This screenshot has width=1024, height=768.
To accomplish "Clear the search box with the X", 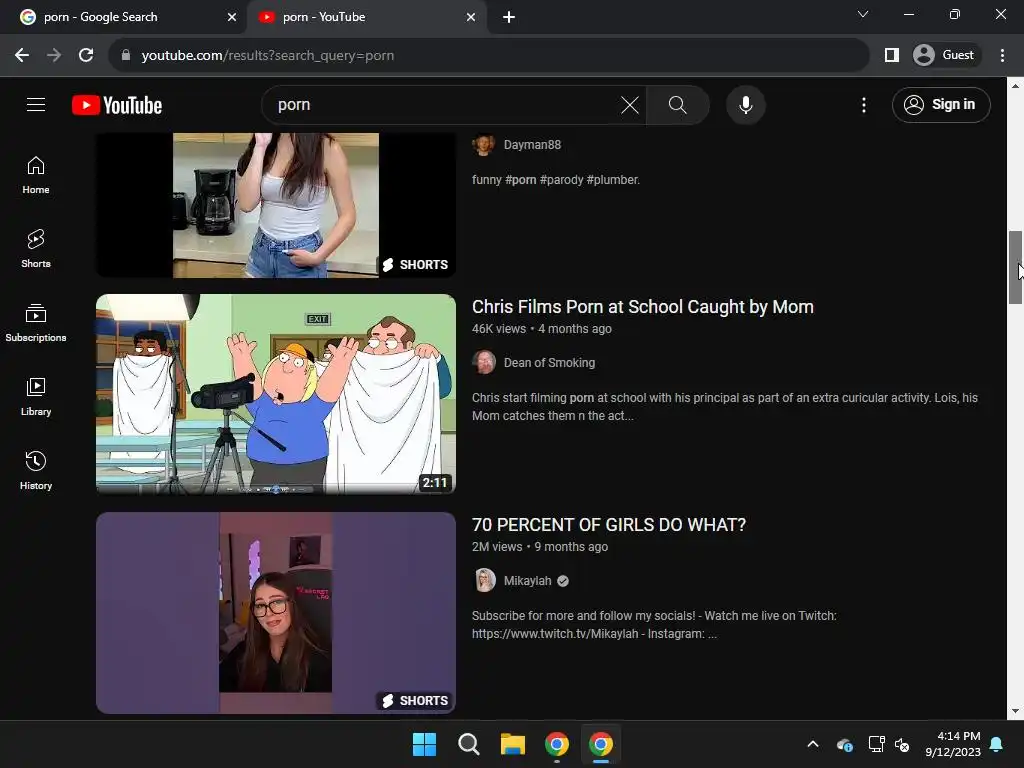I will 630,105.
